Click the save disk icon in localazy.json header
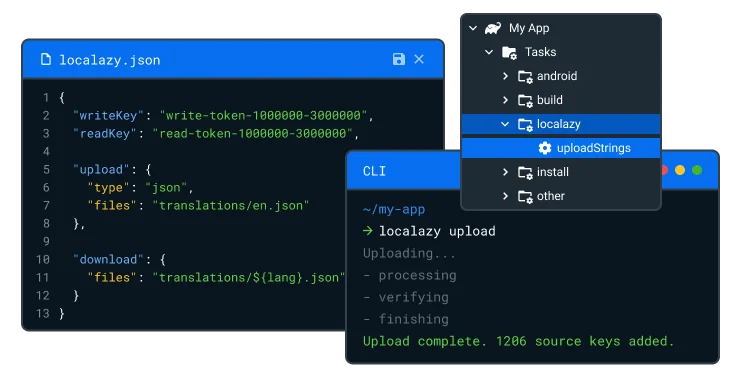The image size is (740, 380). [399, 59]
